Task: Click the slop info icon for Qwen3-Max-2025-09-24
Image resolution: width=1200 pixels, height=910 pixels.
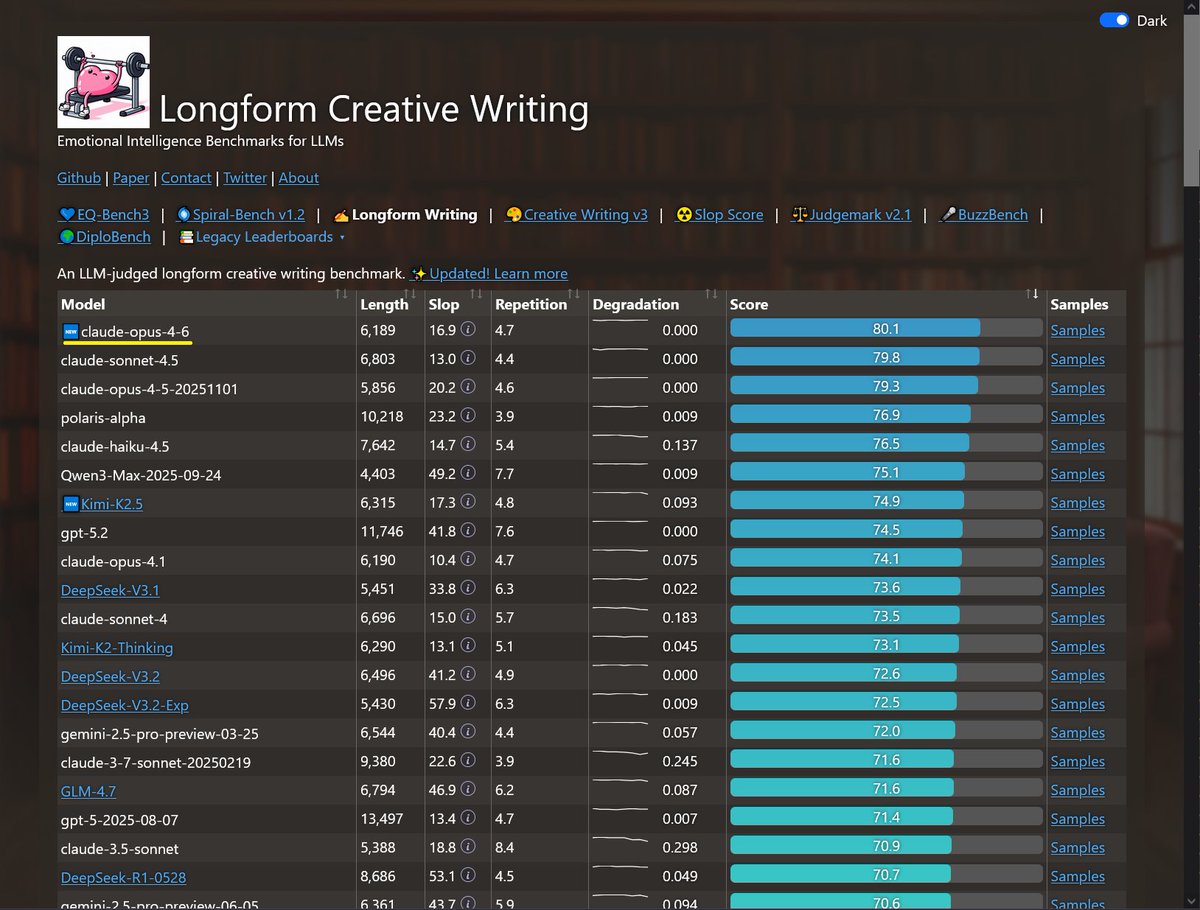Action: click(x=468, y=474)
